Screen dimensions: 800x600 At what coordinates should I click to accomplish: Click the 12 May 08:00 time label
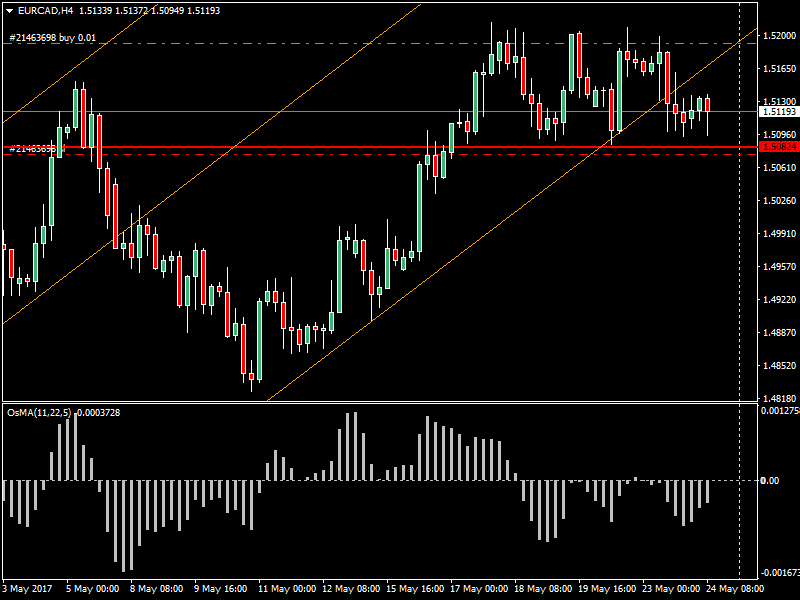351,589
